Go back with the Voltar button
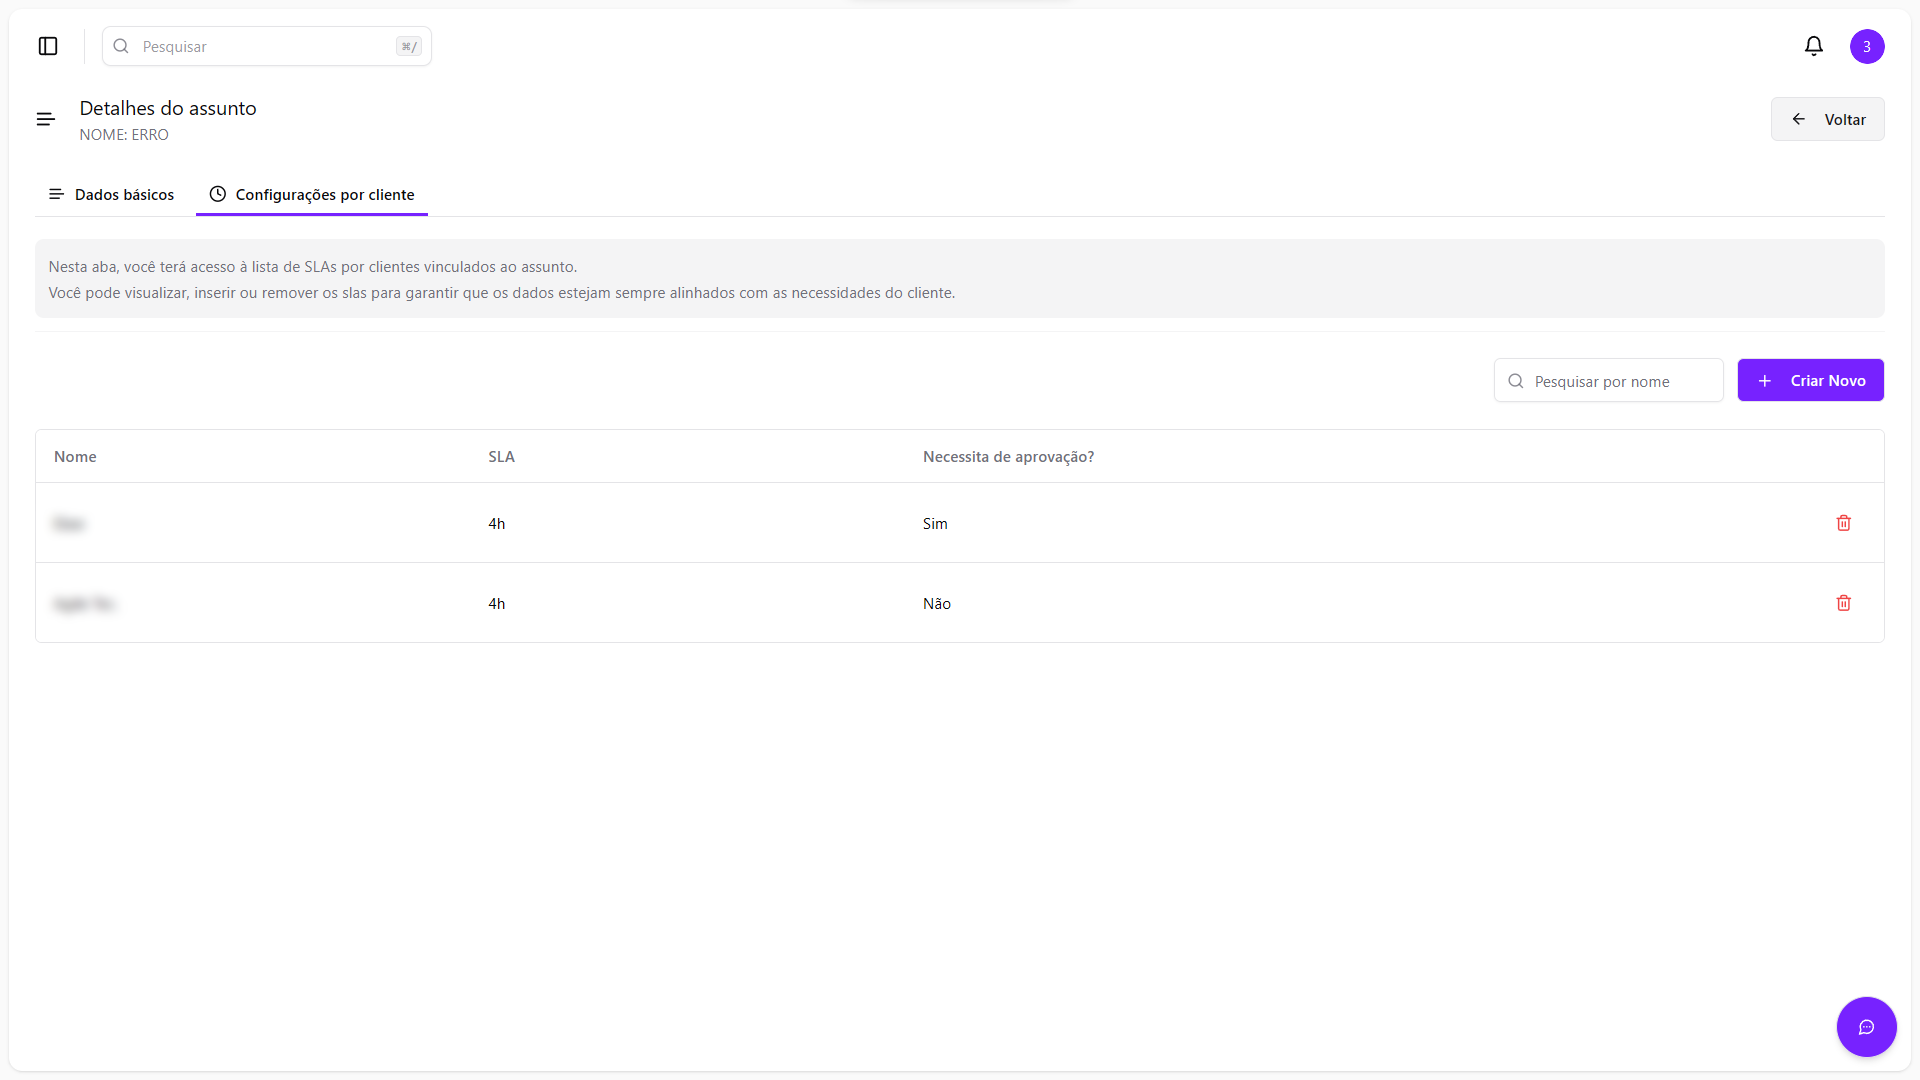The height and width of the screenshot is (1080, 1920). click(1827, 119)
